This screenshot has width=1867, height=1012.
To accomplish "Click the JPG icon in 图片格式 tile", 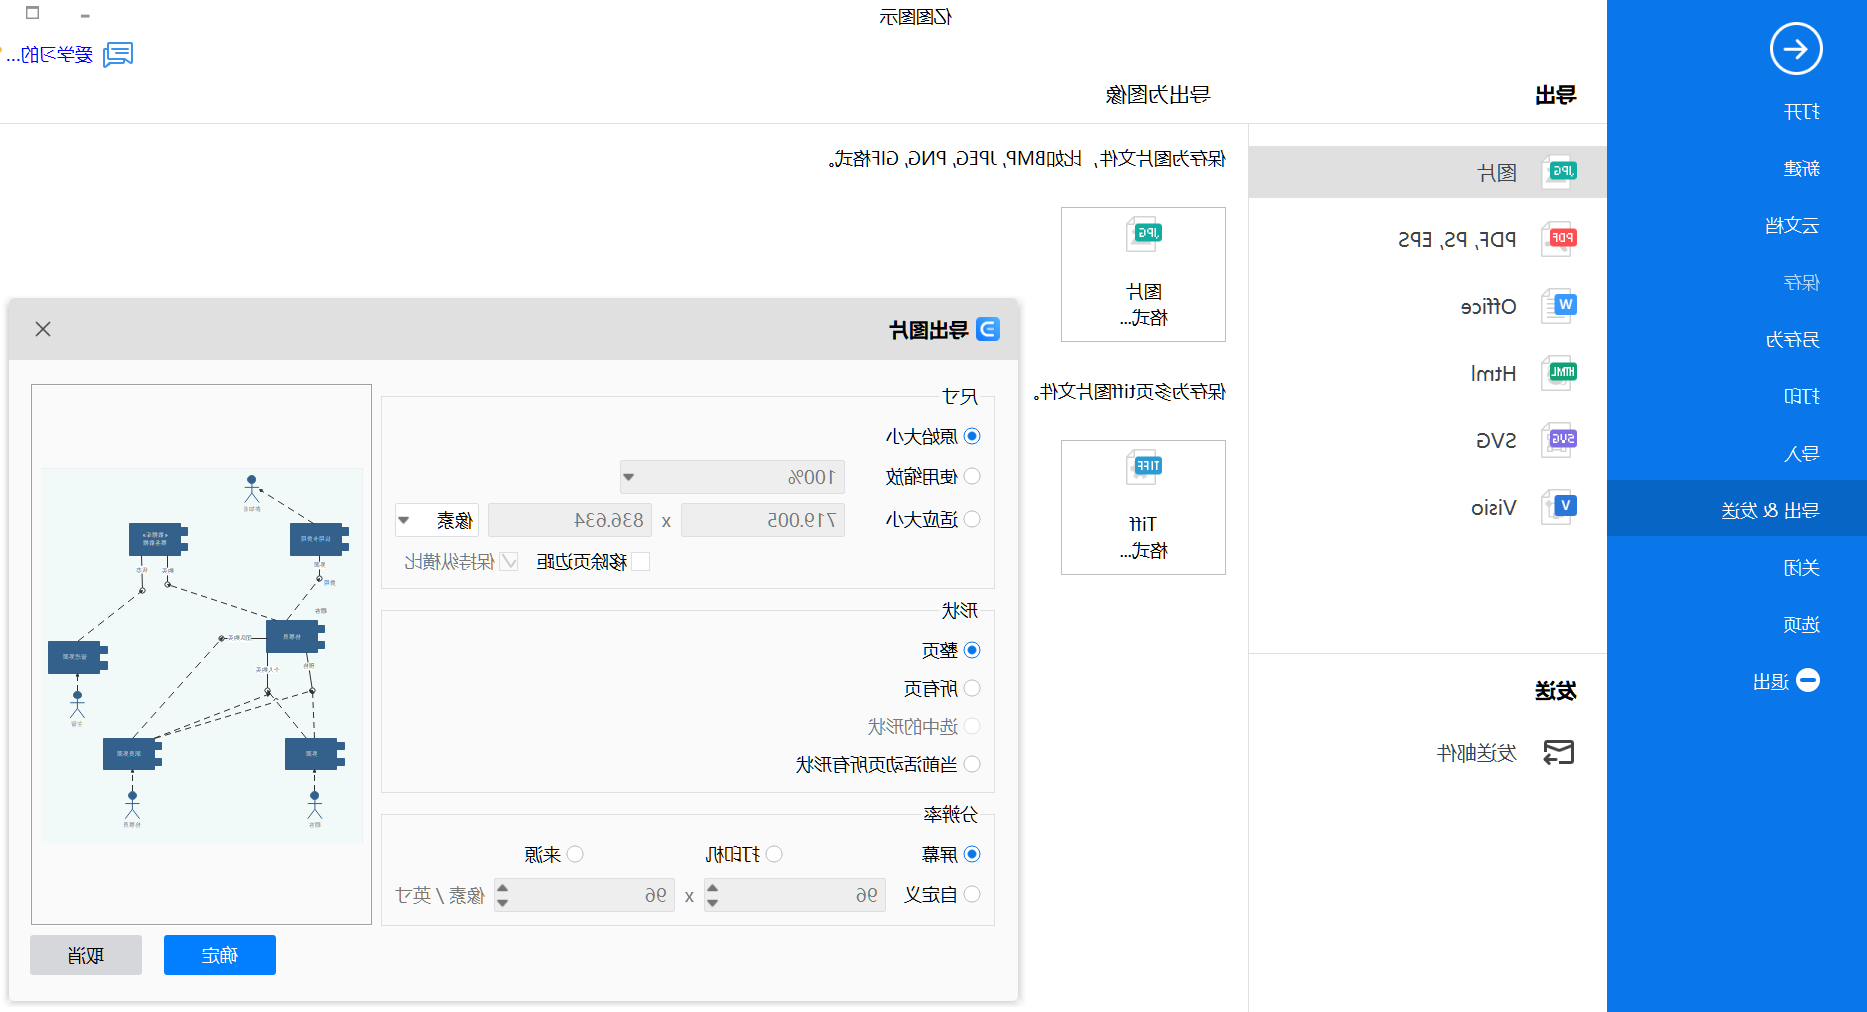I will 1144,234.
